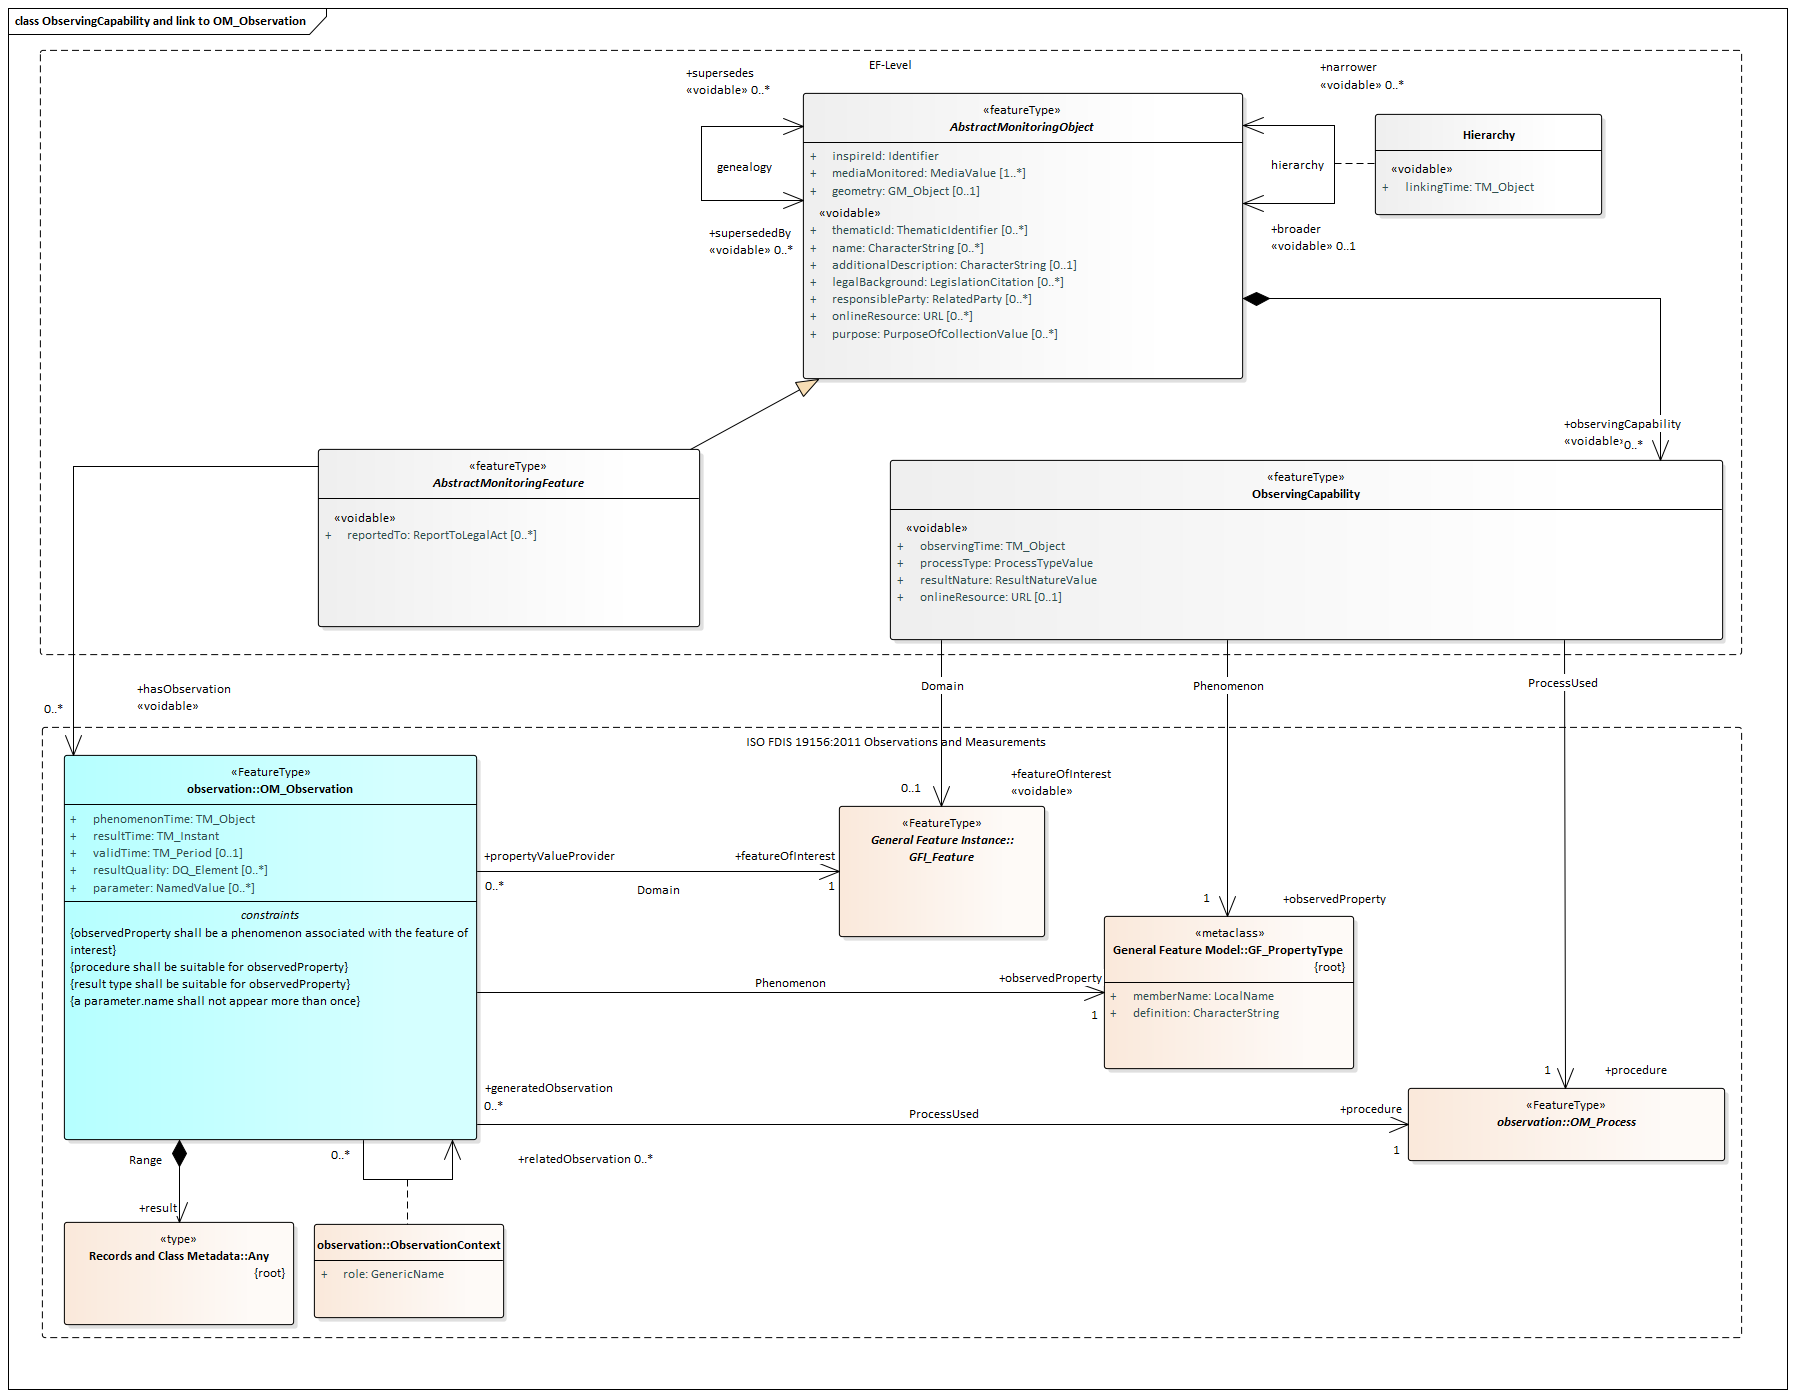The image size is (1795, 1397).
Task: Click legalBackground: LegislationCitation attribute
Action: [947, 282]
